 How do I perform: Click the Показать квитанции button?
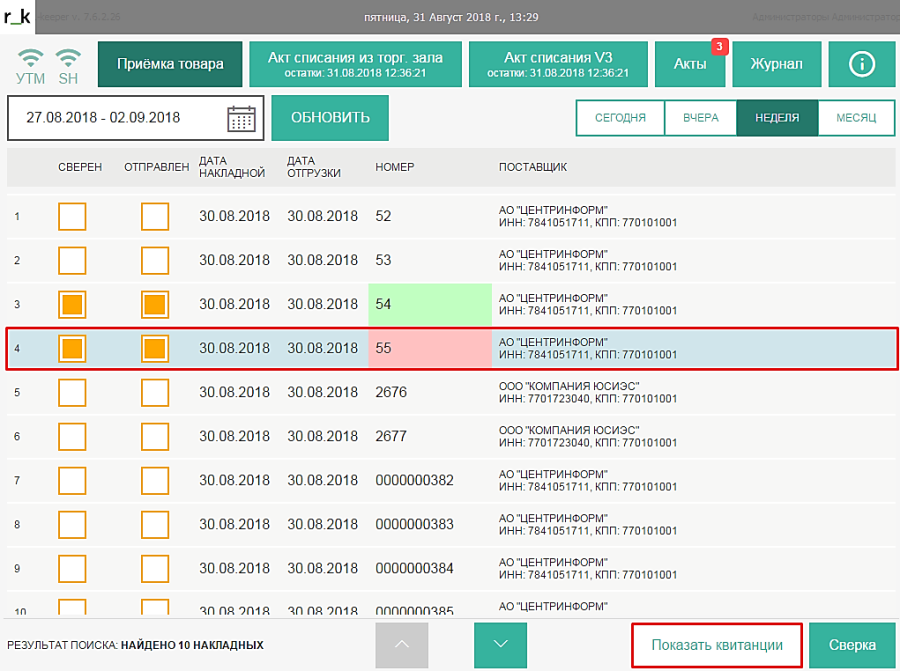click(717, 645)
